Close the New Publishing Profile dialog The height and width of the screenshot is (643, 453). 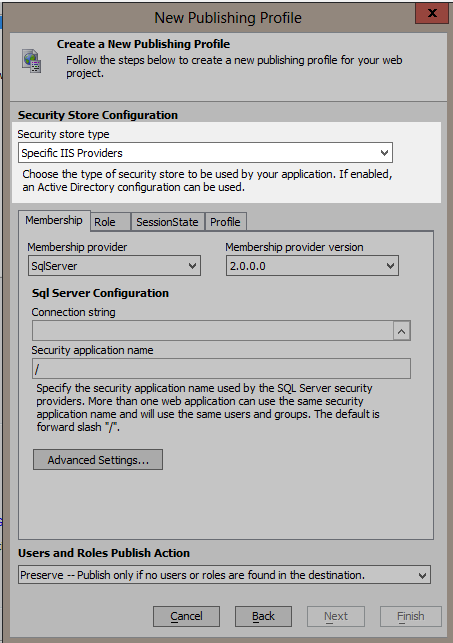coord(431,13)
